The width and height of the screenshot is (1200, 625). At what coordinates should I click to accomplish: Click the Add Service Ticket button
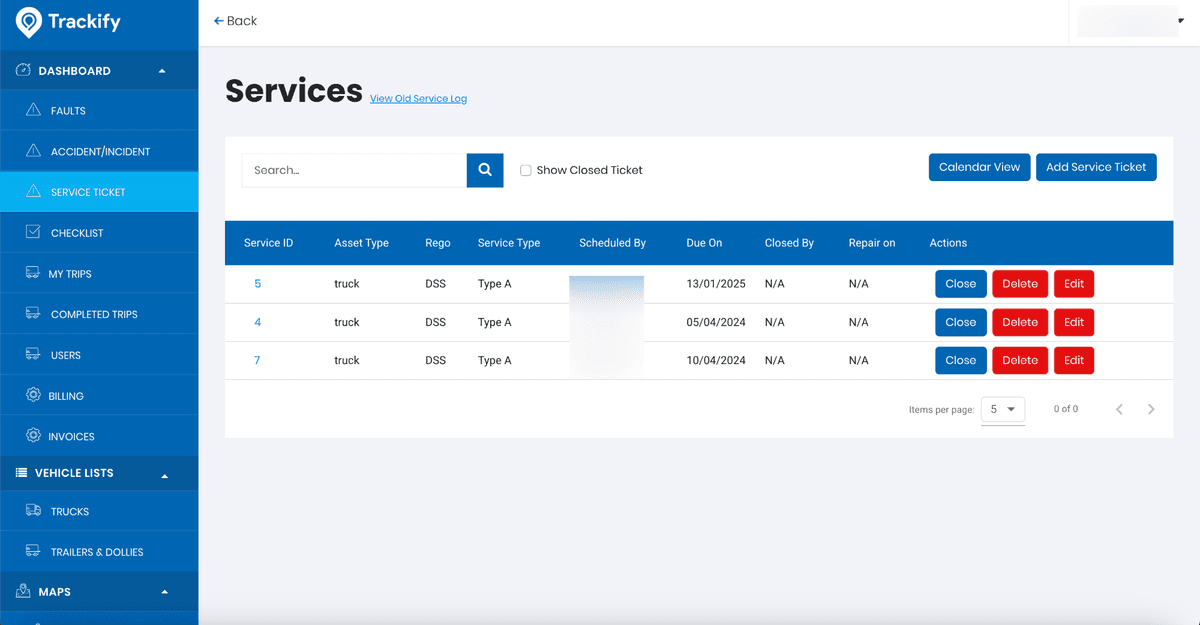[1096, 167]
